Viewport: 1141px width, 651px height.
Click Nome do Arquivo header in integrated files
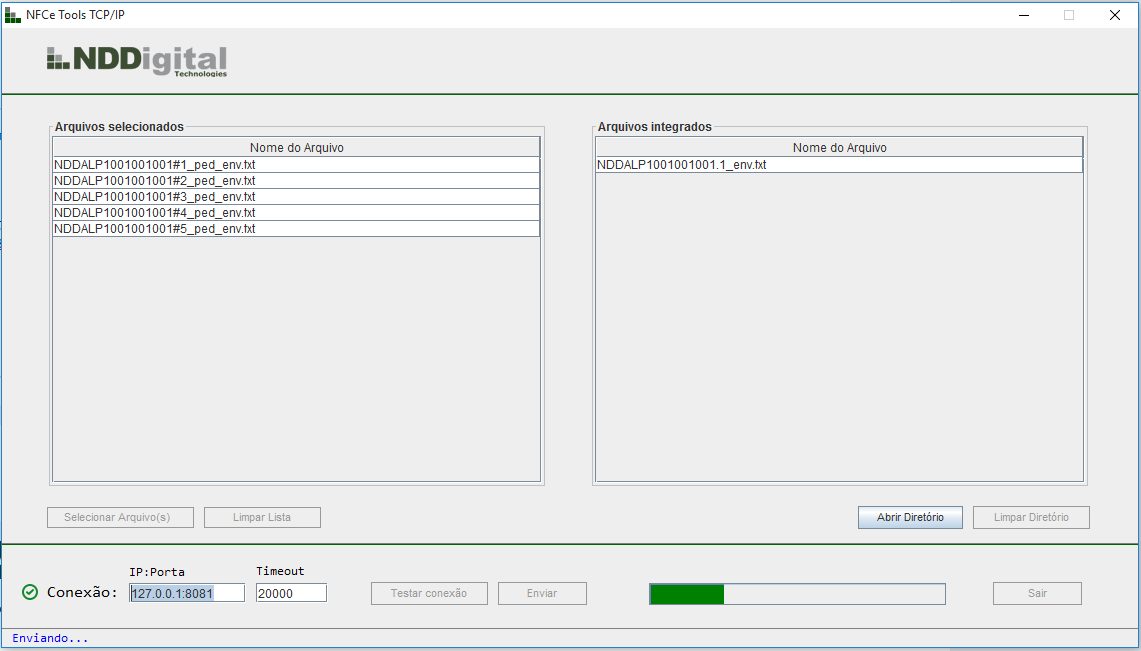[x=839, y=148]
